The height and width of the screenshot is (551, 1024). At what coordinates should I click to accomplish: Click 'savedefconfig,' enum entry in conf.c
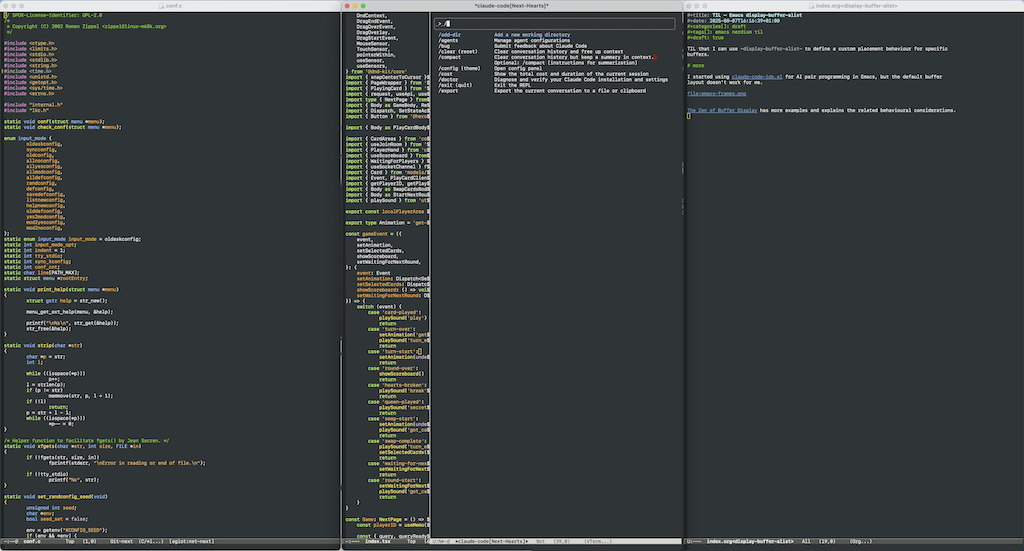coord(46,195)
